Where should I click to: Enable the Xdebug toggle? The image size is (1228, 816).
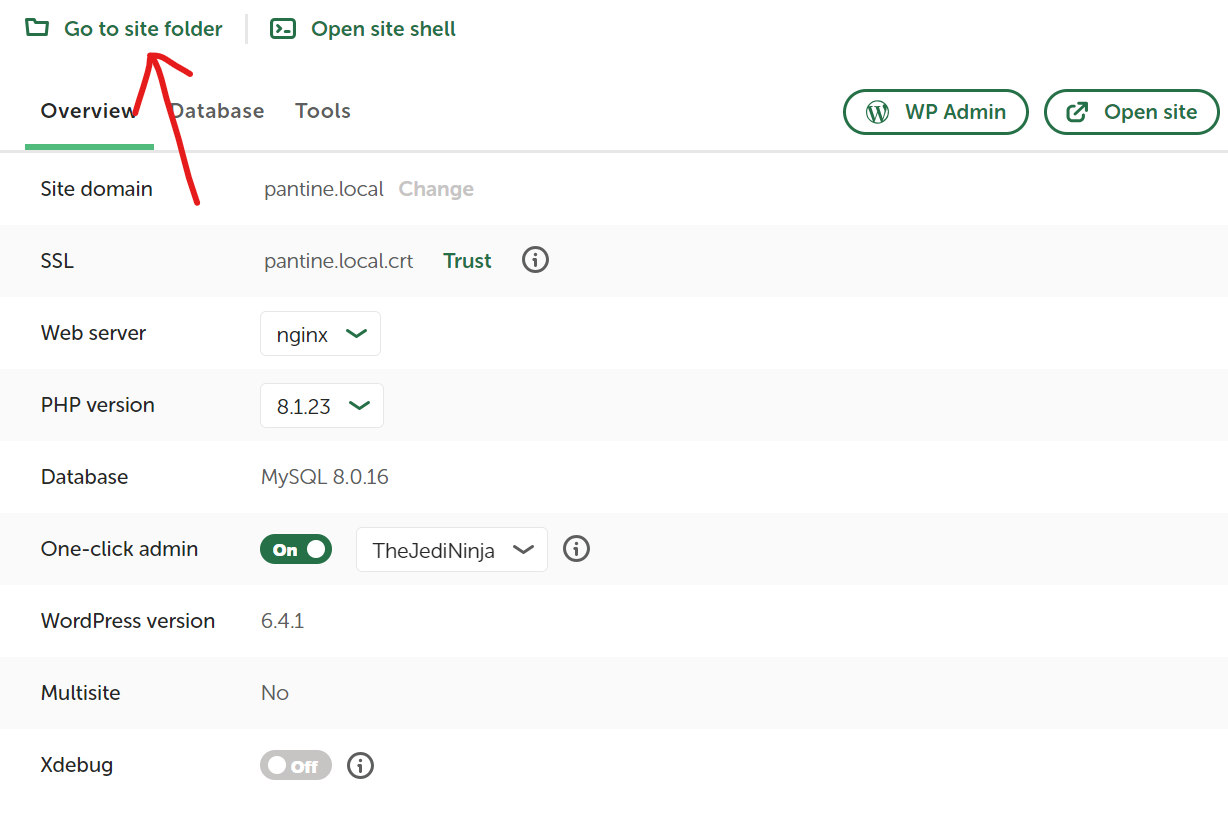pos(295,765)
